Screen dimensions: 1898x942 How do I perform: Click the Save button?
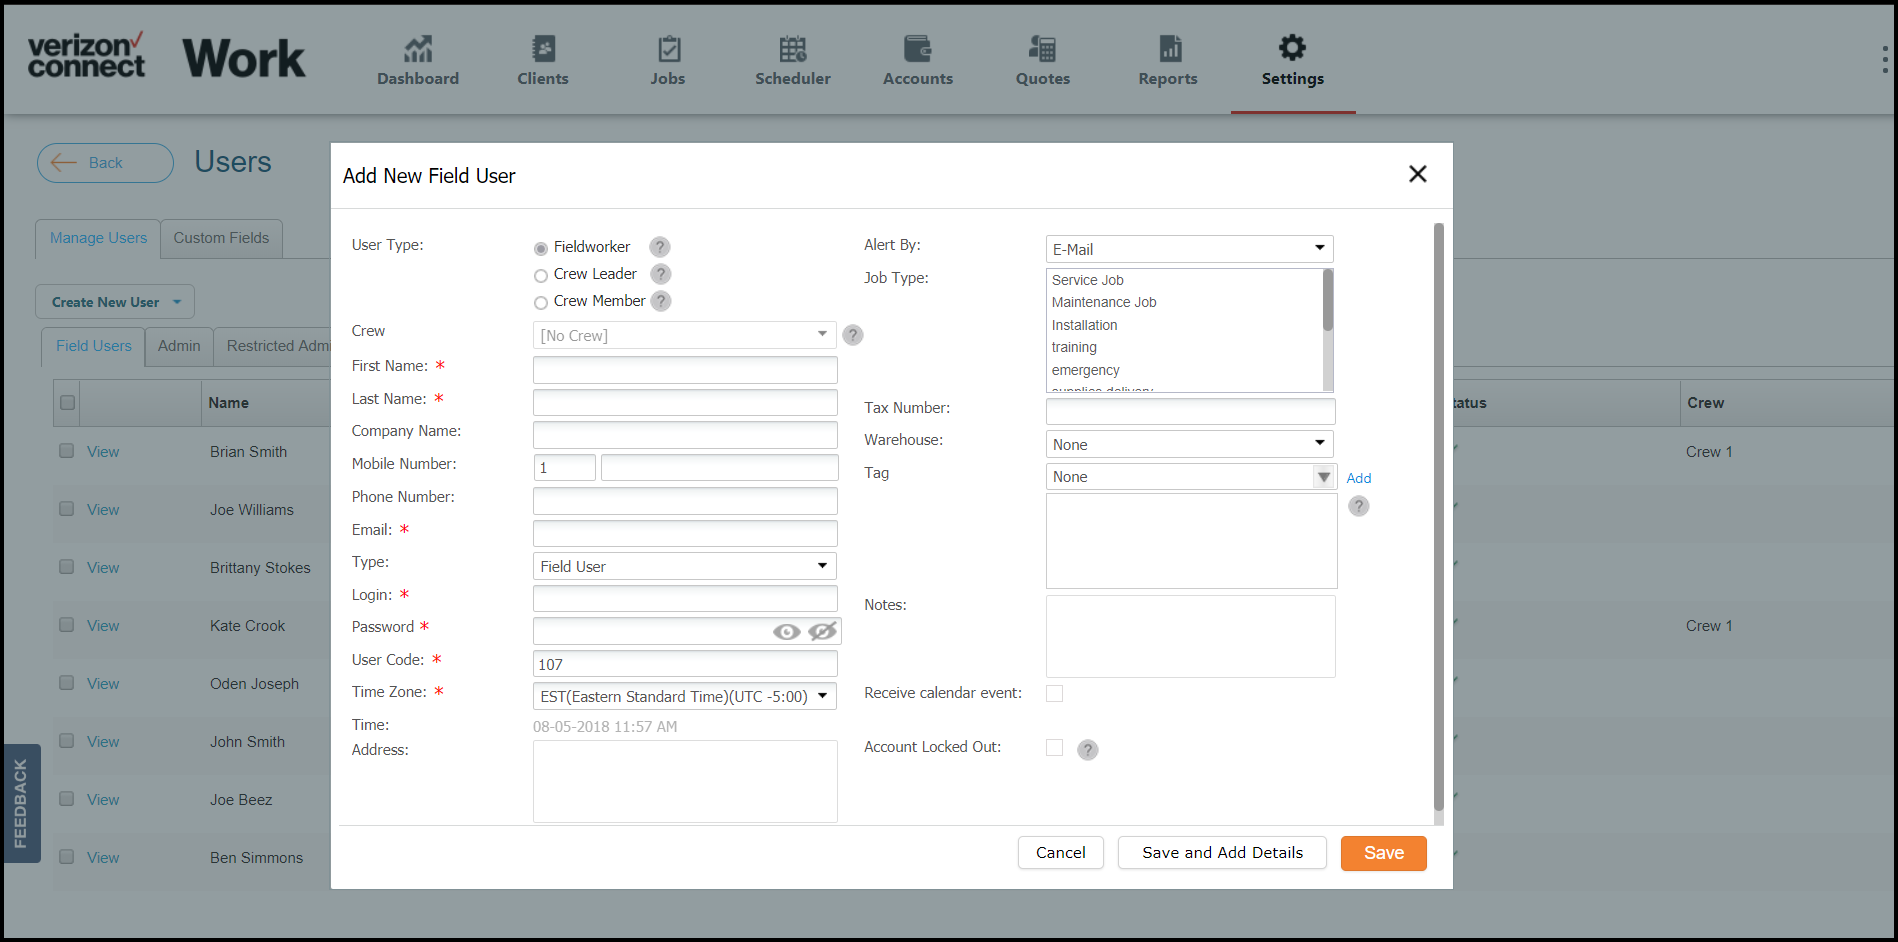pos(1384,853)
